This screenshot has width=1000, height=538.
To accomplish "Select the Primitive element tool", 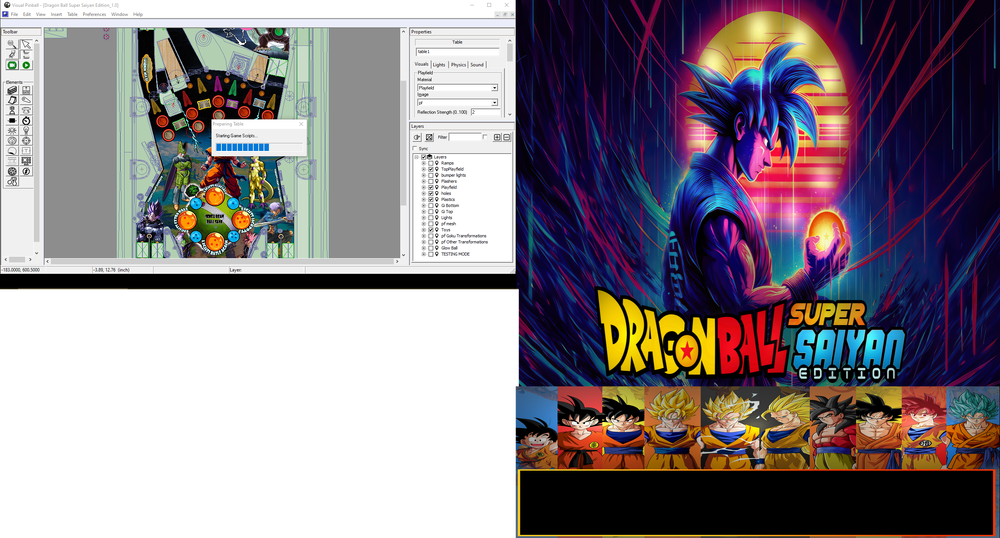I will pos(11,171).
